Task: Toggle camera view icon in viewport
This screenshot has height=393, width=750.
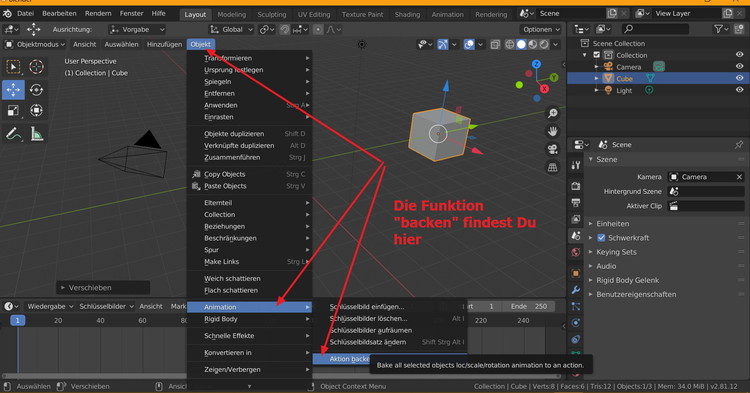Action: point(552,149)
